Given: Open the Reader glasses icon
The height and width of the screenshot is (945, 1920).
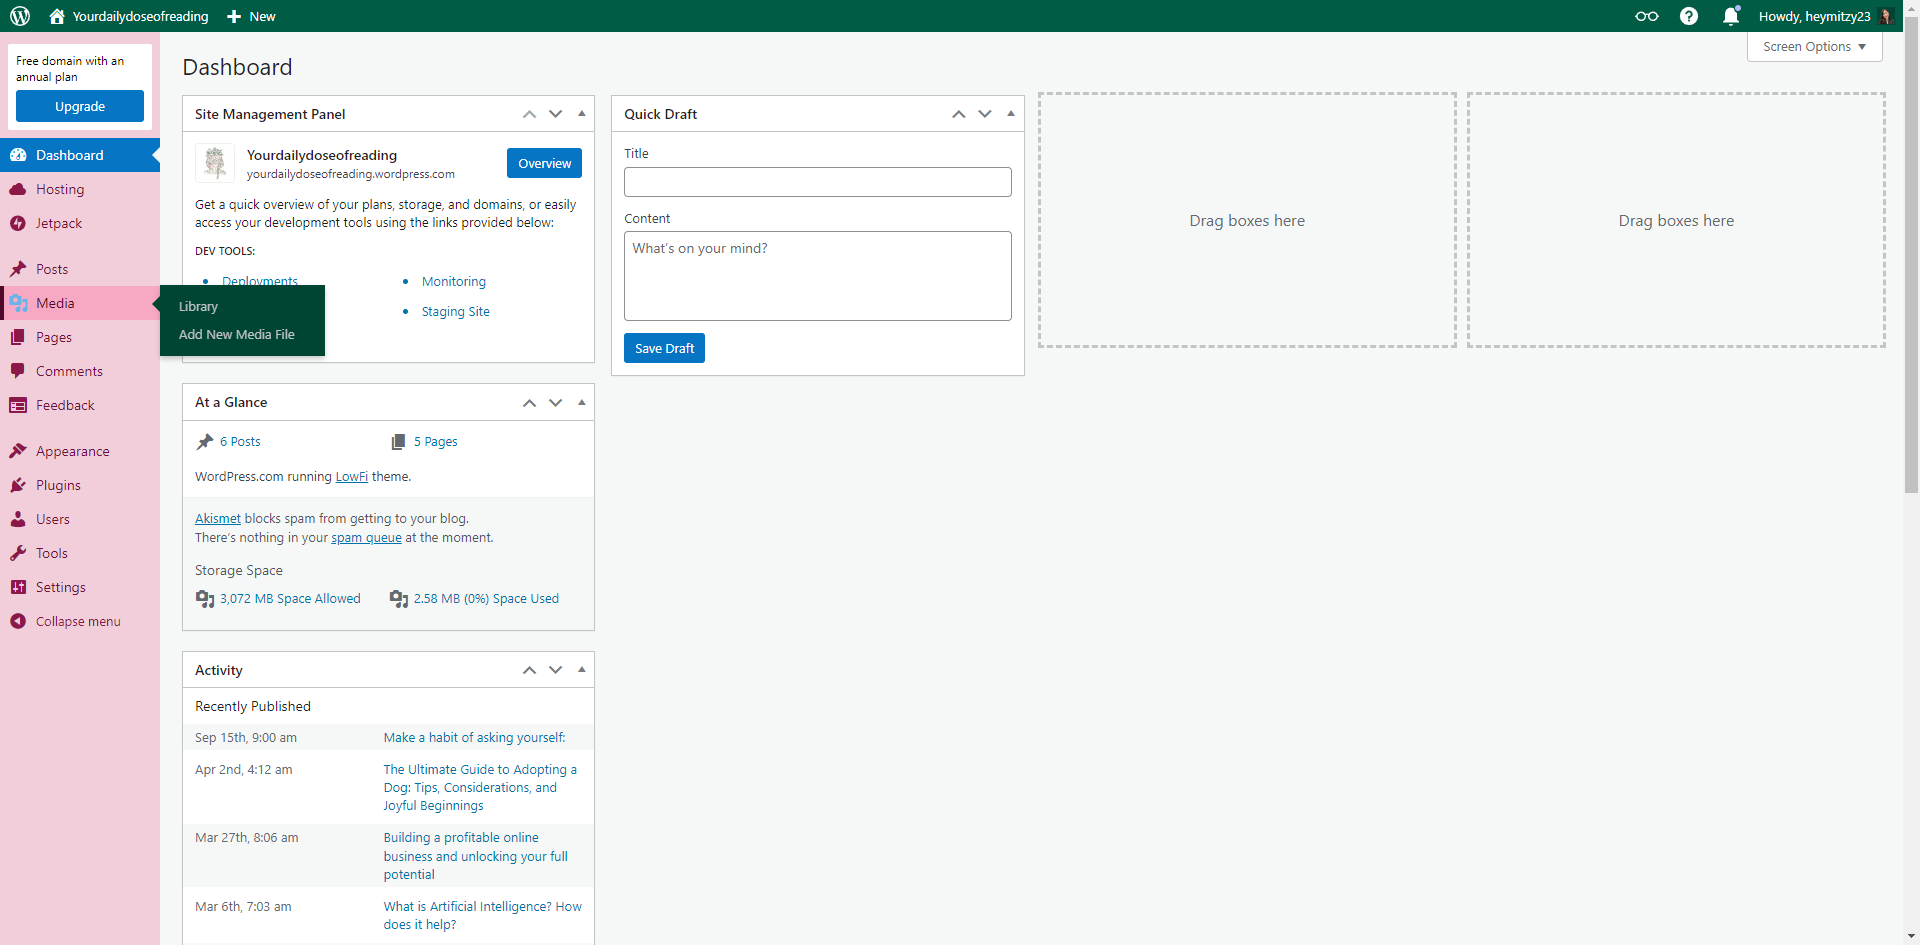Looking at the screenshot, I should pos(1646,16).
